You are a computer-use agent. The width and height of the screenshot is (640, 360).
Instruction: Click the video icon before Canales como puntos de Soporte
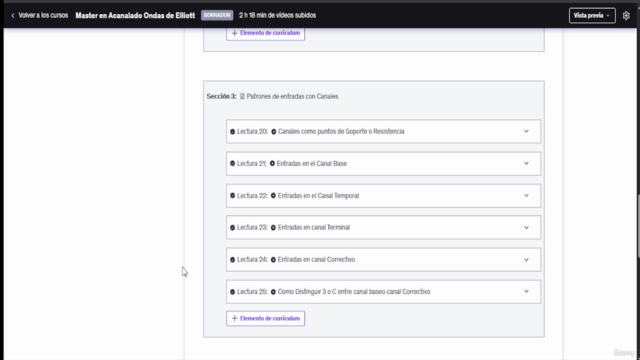pos(273,131)
